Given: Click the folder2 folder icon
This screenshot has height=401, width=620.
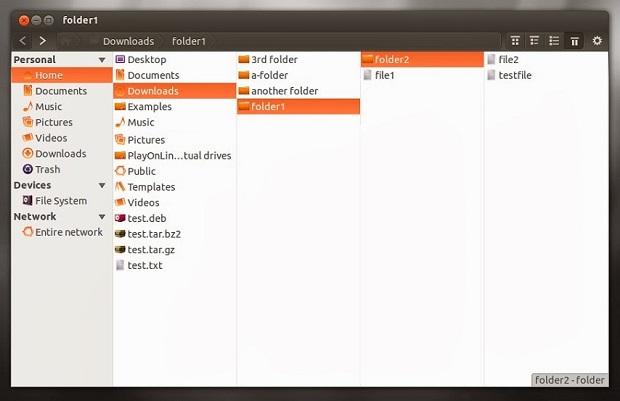Looking at the screenshot, I should pyautogui.click(x=368, y=59).
